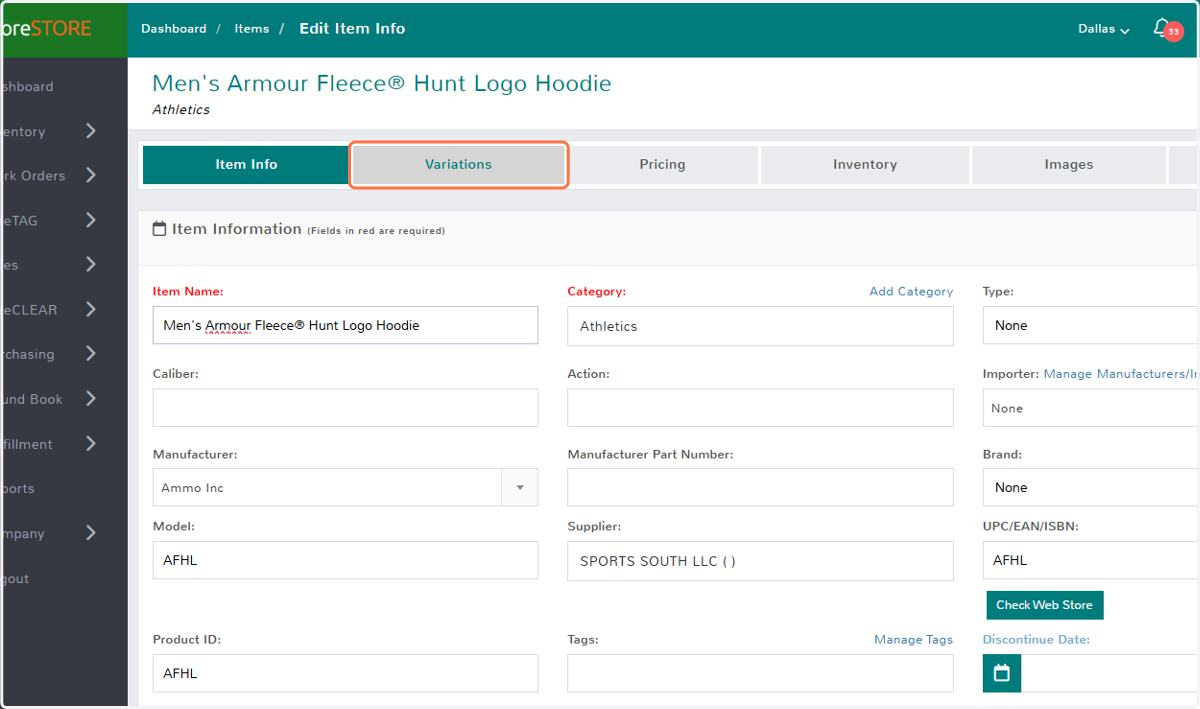Open the Type dropdown showing None
The width and height of the screenshot is (1200, 709).
click(x=1091, y=325)
